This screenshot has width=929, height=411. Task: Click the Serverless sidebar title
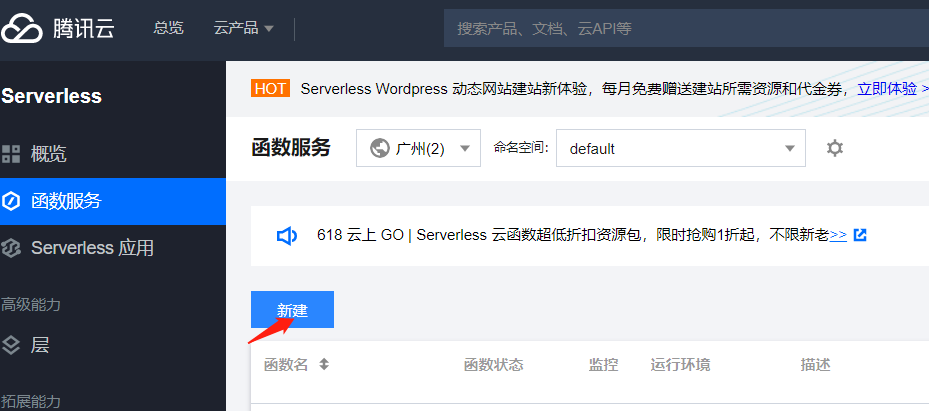[x=52, y=96]
